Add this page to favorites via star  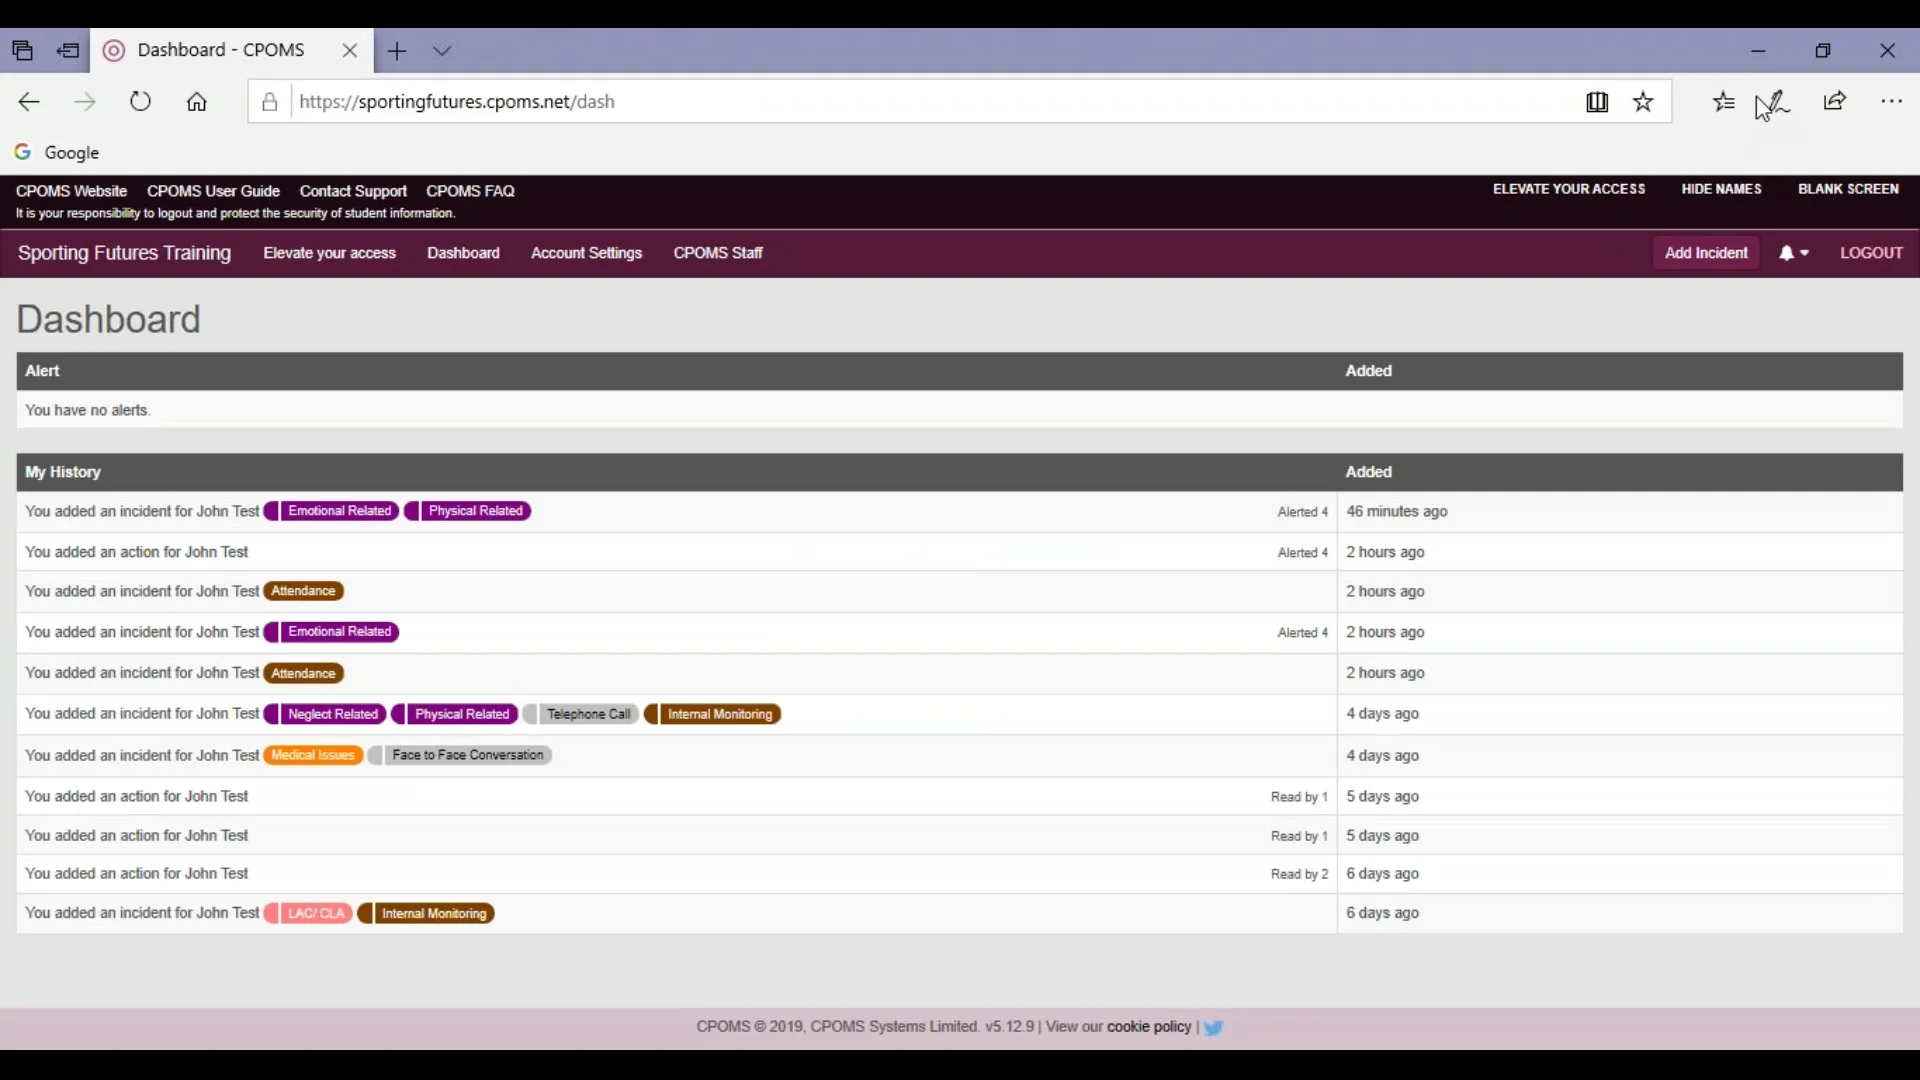click(x=1643, y=101)
